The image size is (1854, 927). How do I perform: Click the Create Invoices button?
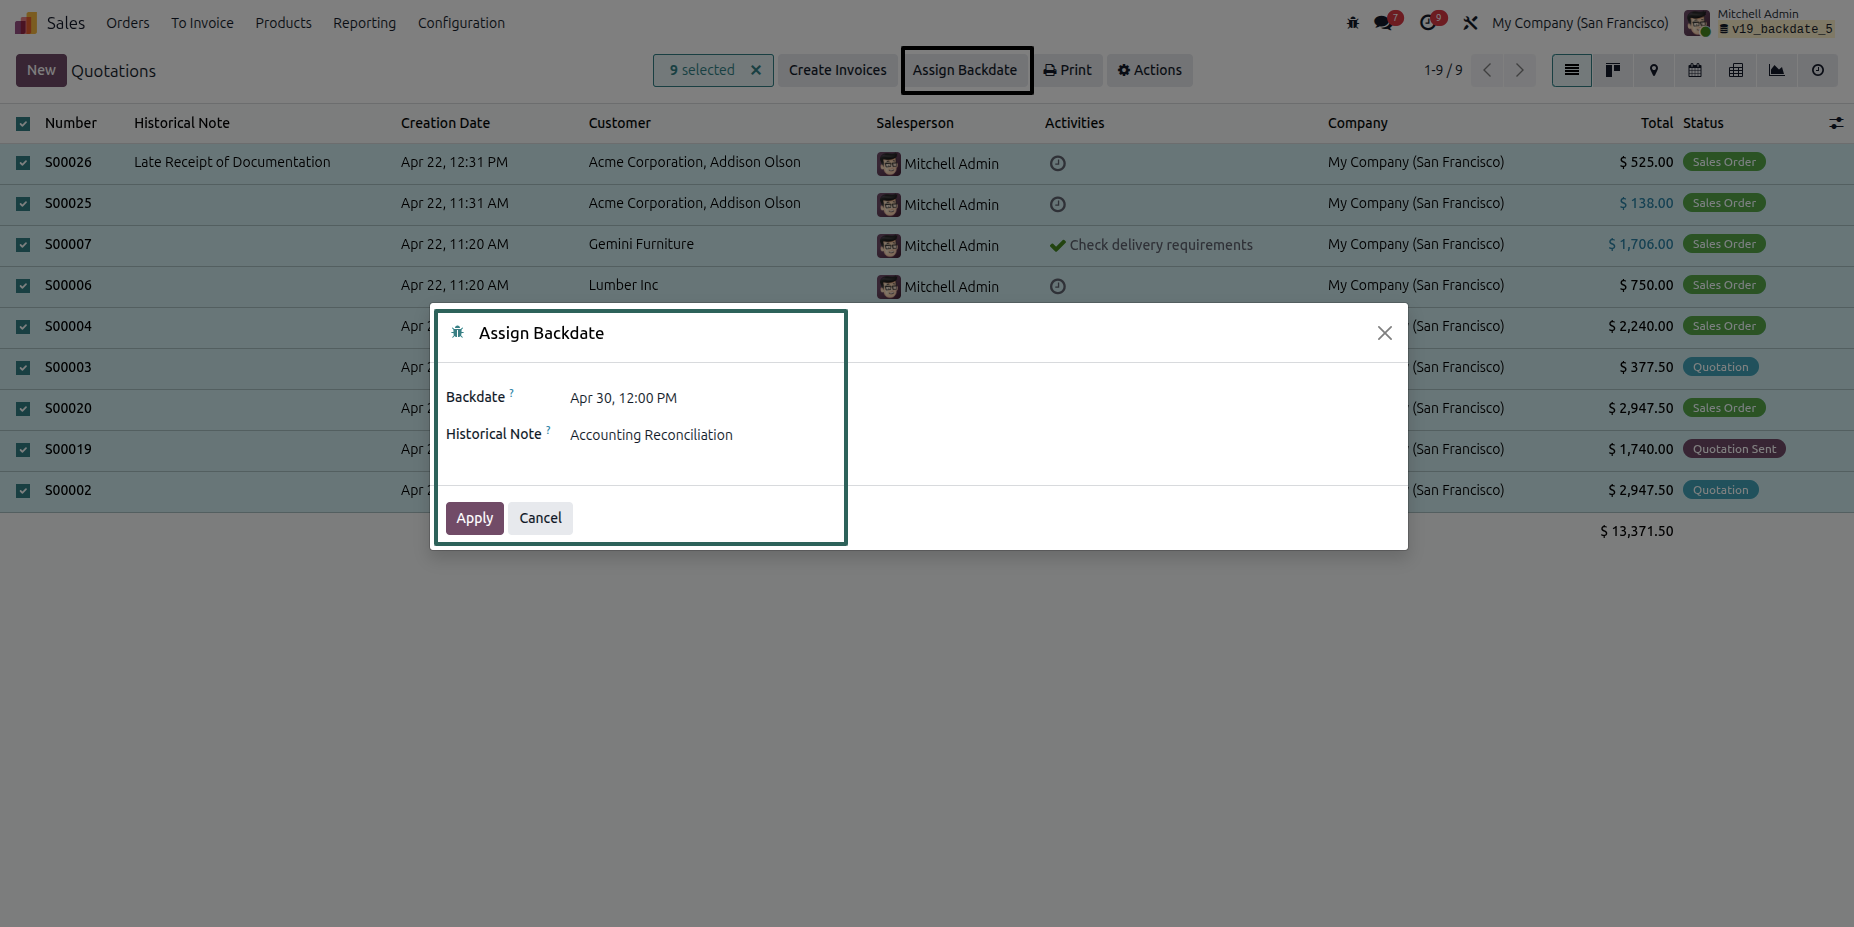(x=838, y=70)
